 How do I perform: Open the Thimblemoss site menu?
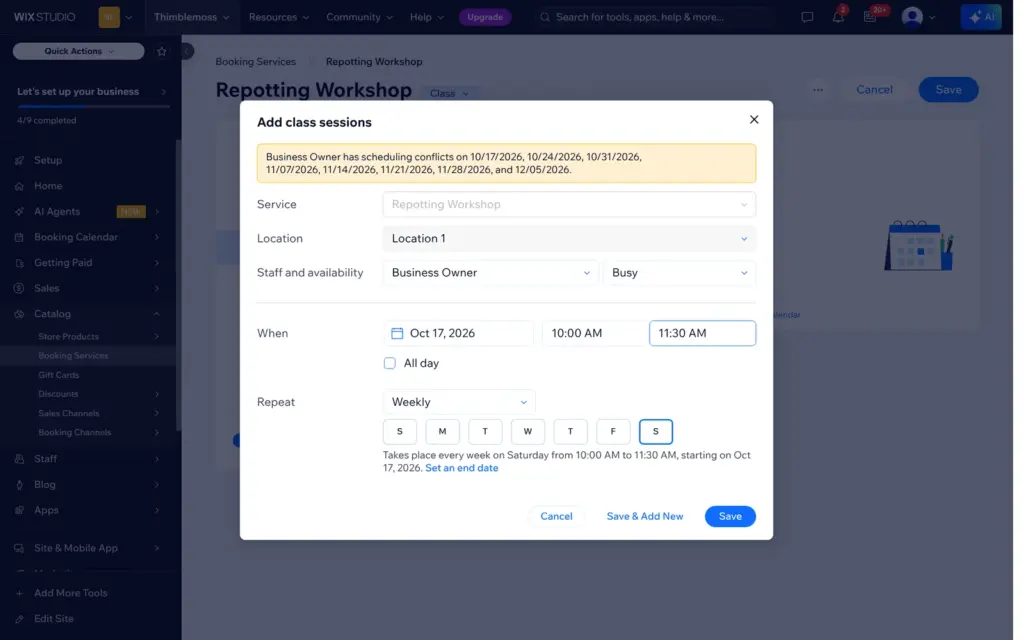(x=191, y=17)
